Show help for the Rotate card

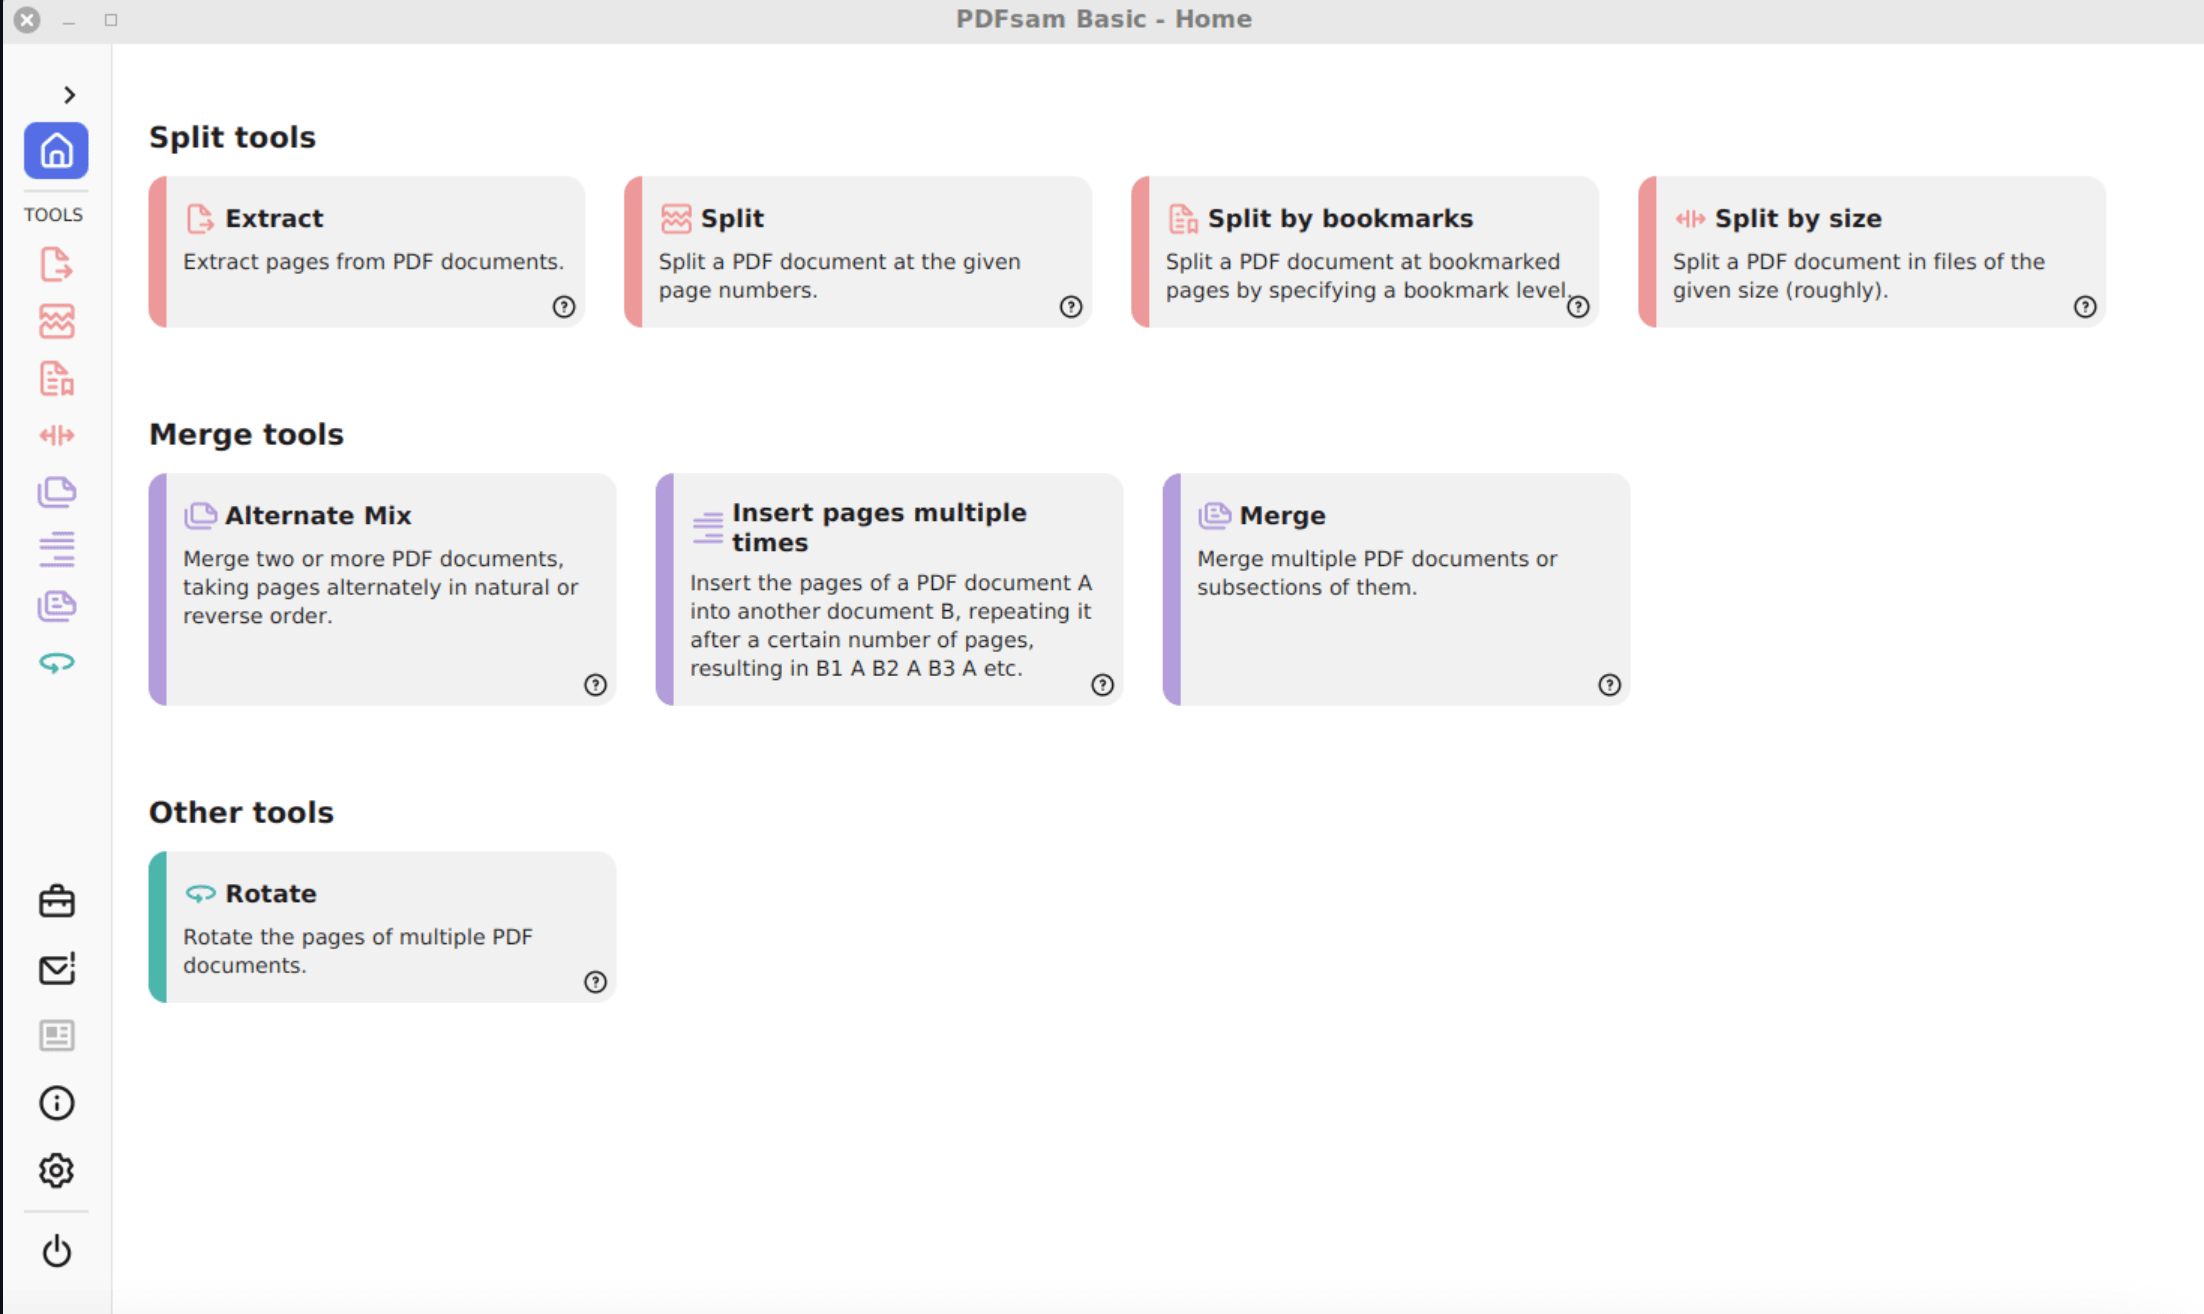tap(595, 982)
